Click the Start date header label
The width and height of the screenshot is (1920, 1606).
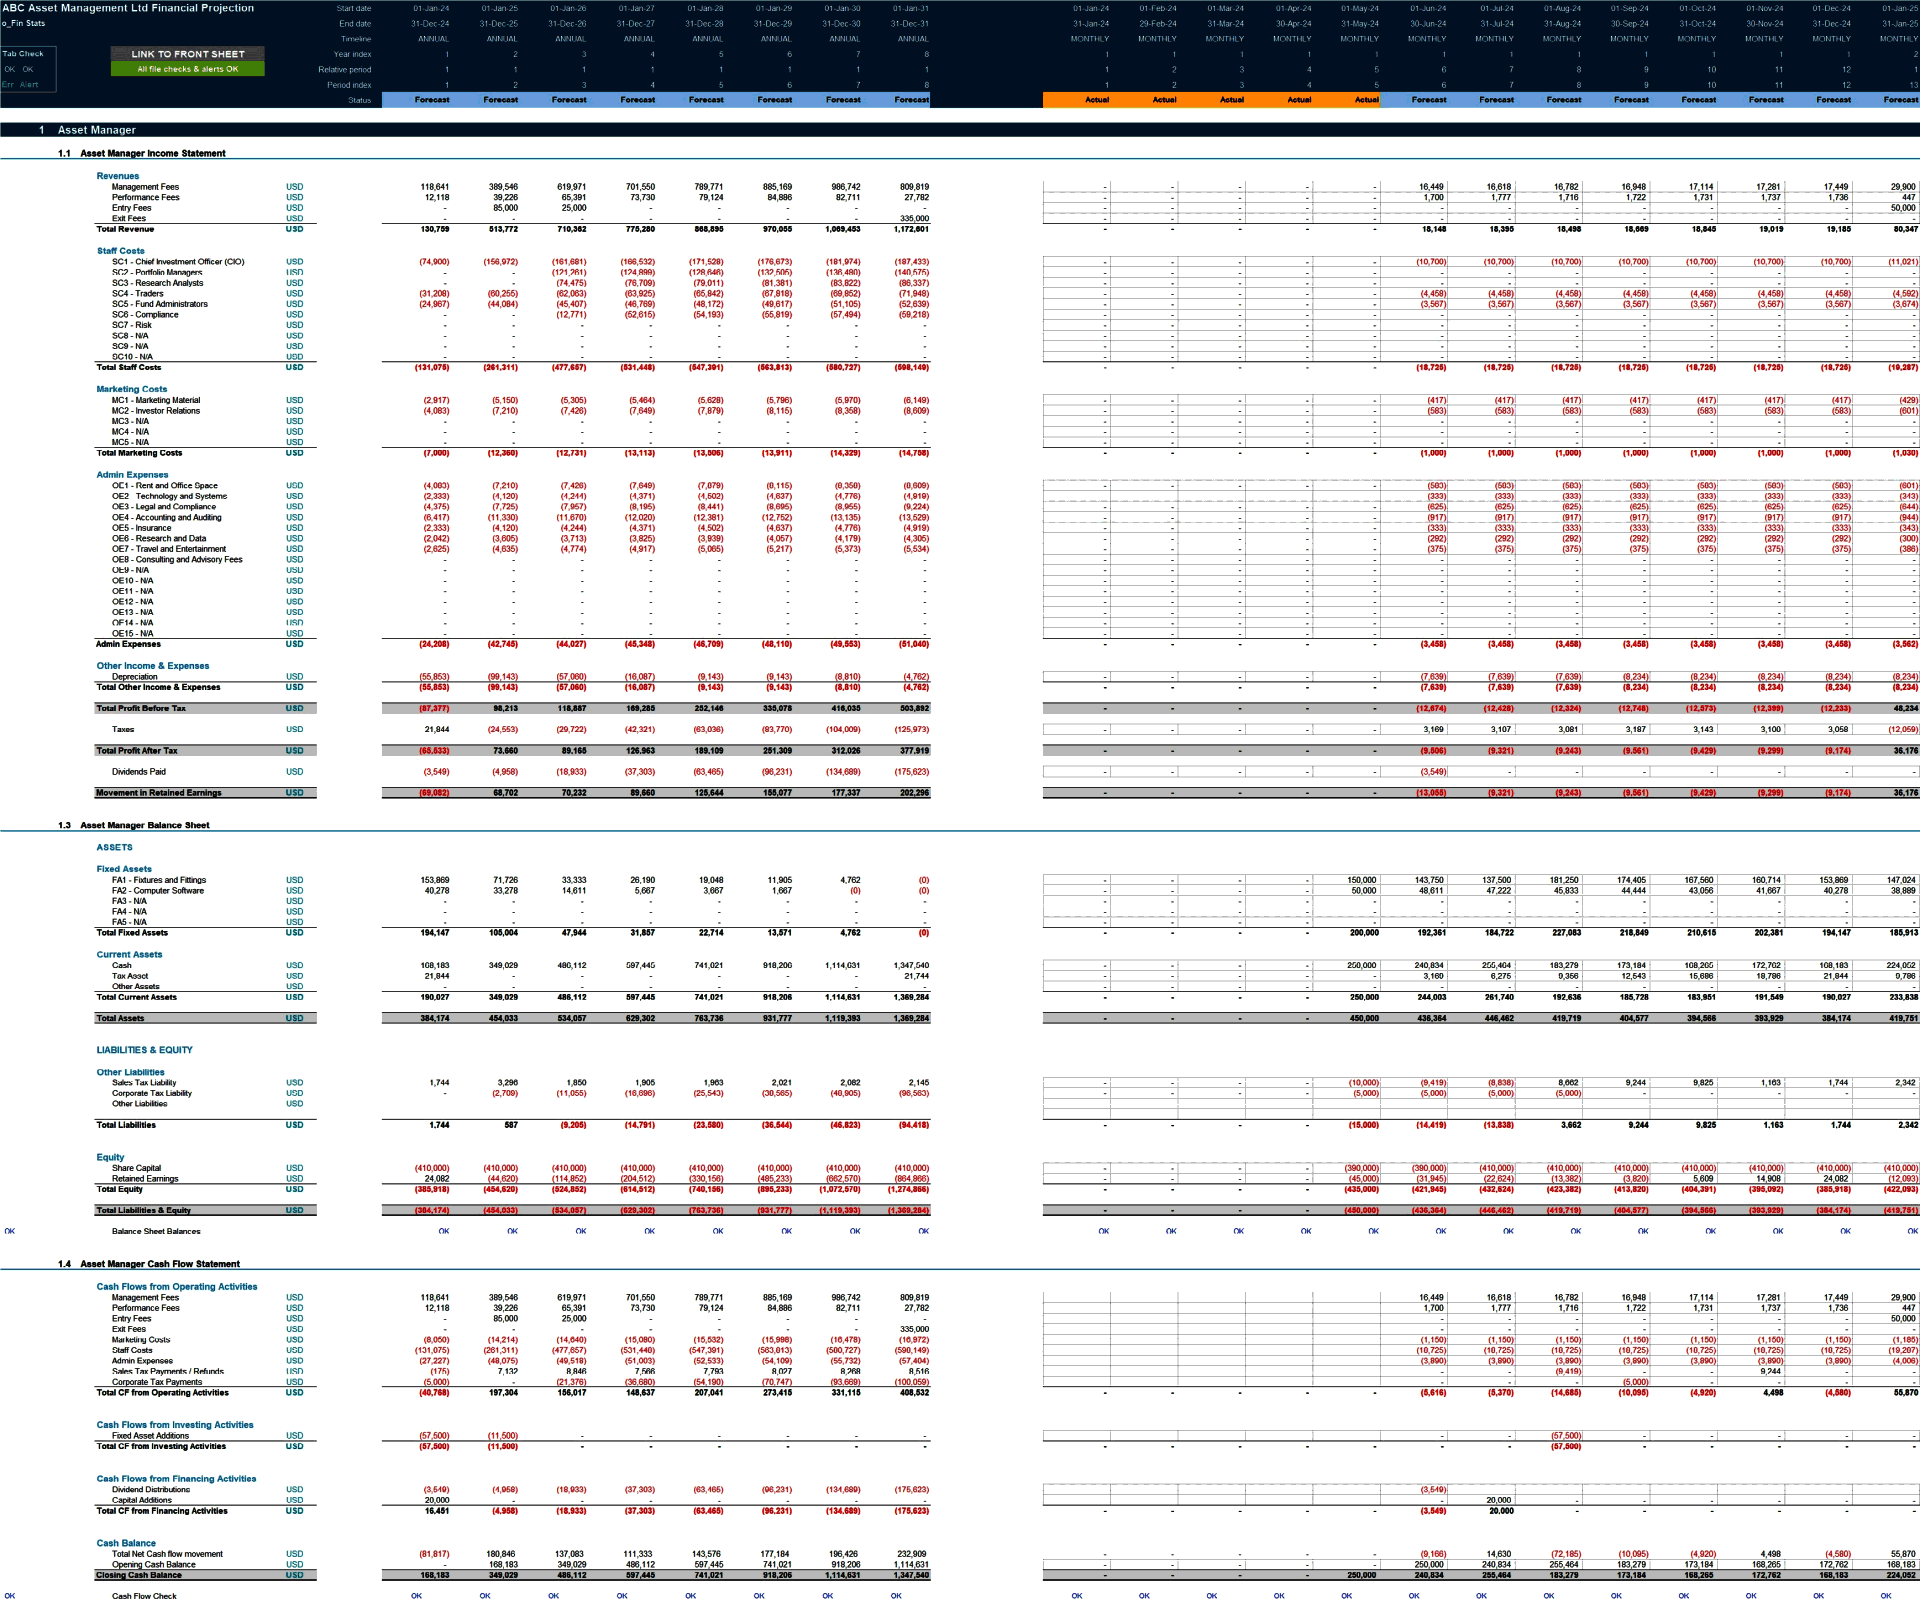point(354,8)
